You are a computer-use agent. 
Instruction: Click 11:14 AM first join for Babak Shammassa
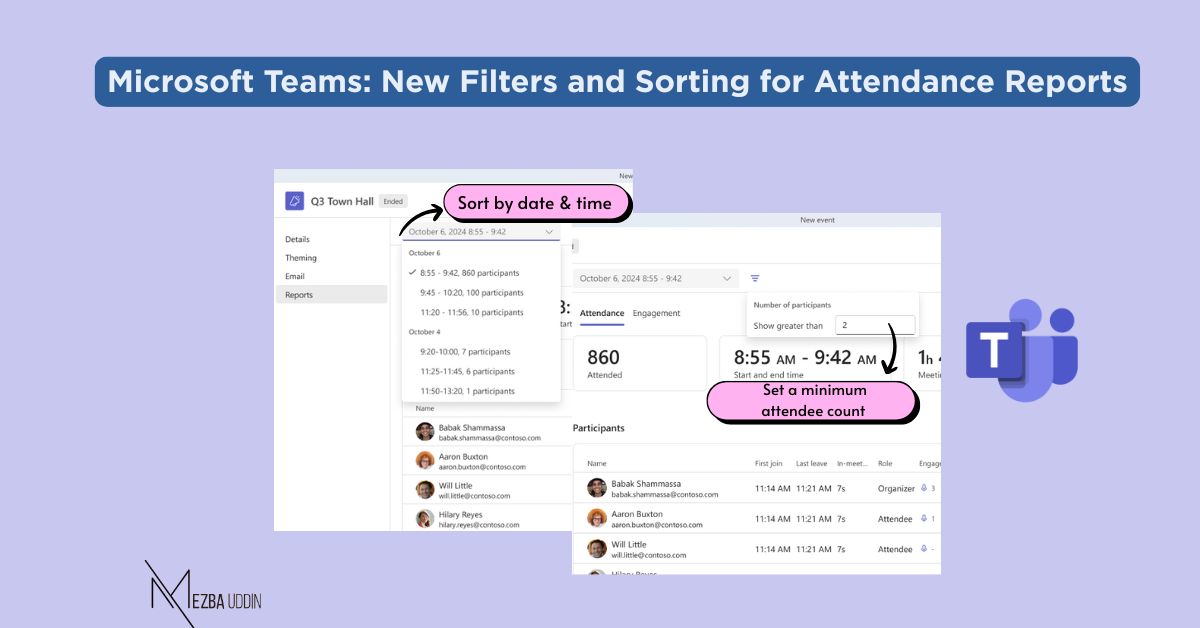(772, 488)
